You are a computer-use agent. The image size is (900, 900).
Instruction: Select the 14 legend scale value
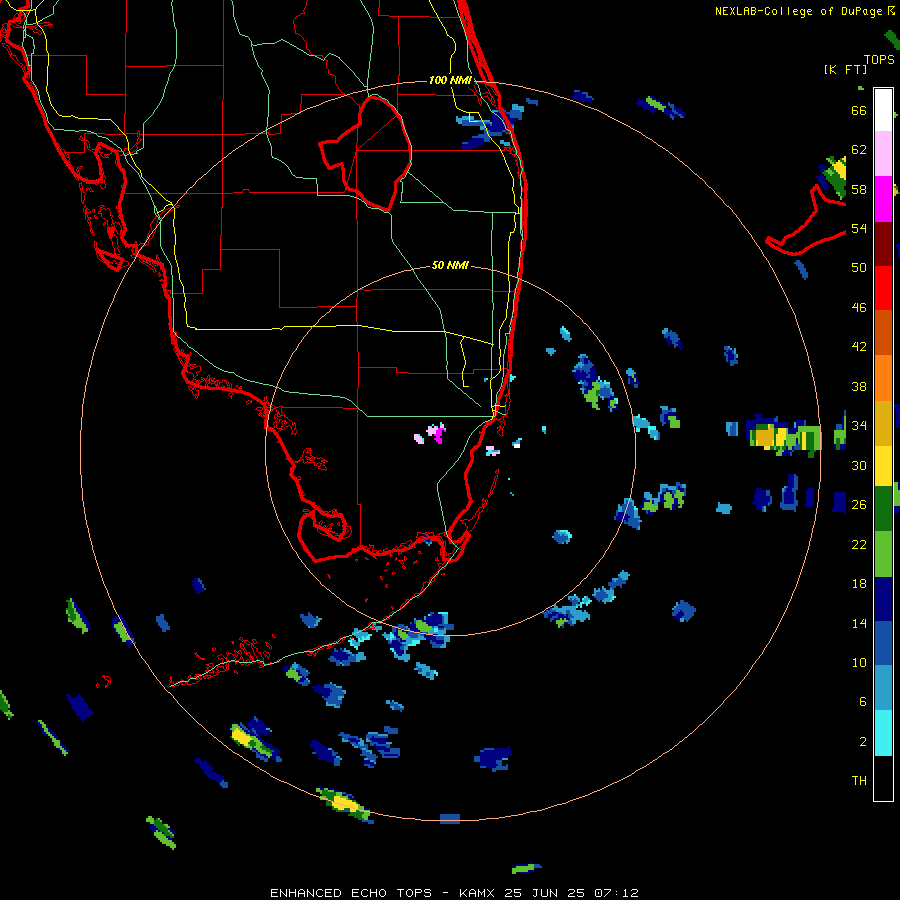pos(859,623)
